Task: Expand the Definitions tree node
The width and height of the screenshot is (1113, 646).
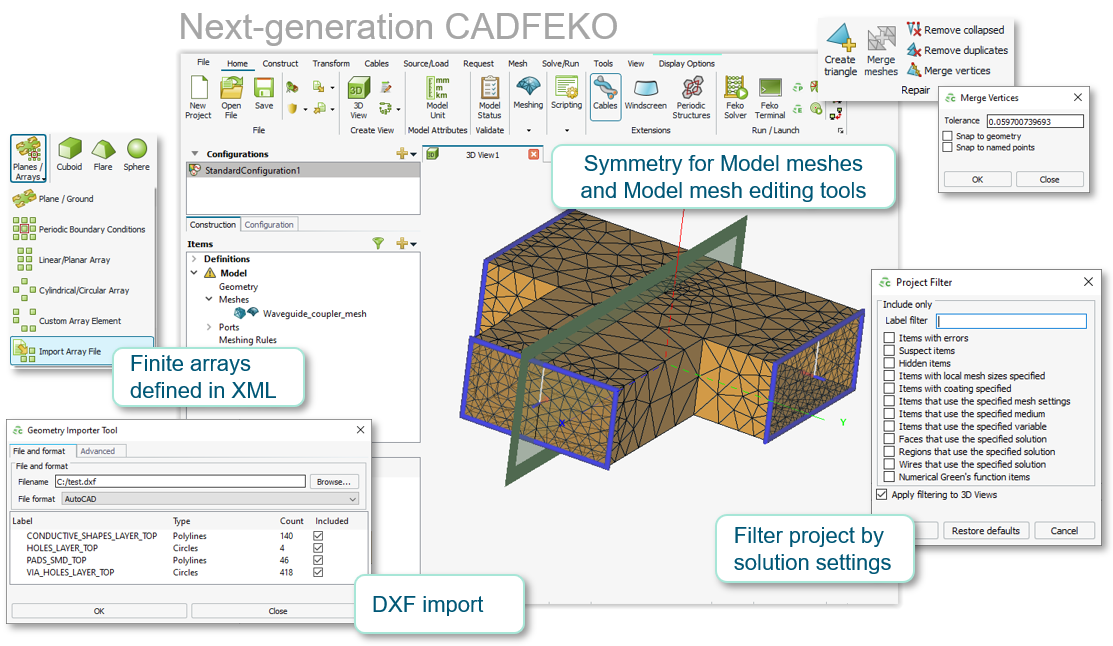Action: pos(194,259)
